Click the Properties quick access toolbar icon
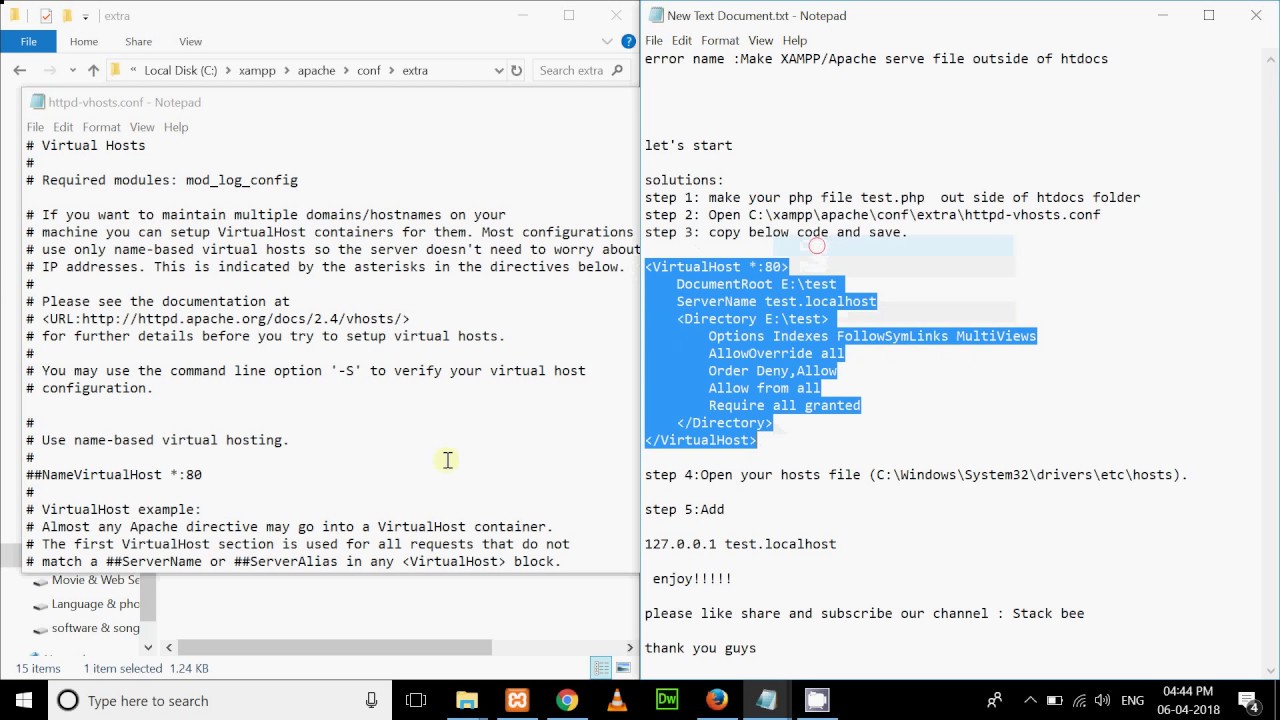Screen dimensions: 1280x720 46,16
